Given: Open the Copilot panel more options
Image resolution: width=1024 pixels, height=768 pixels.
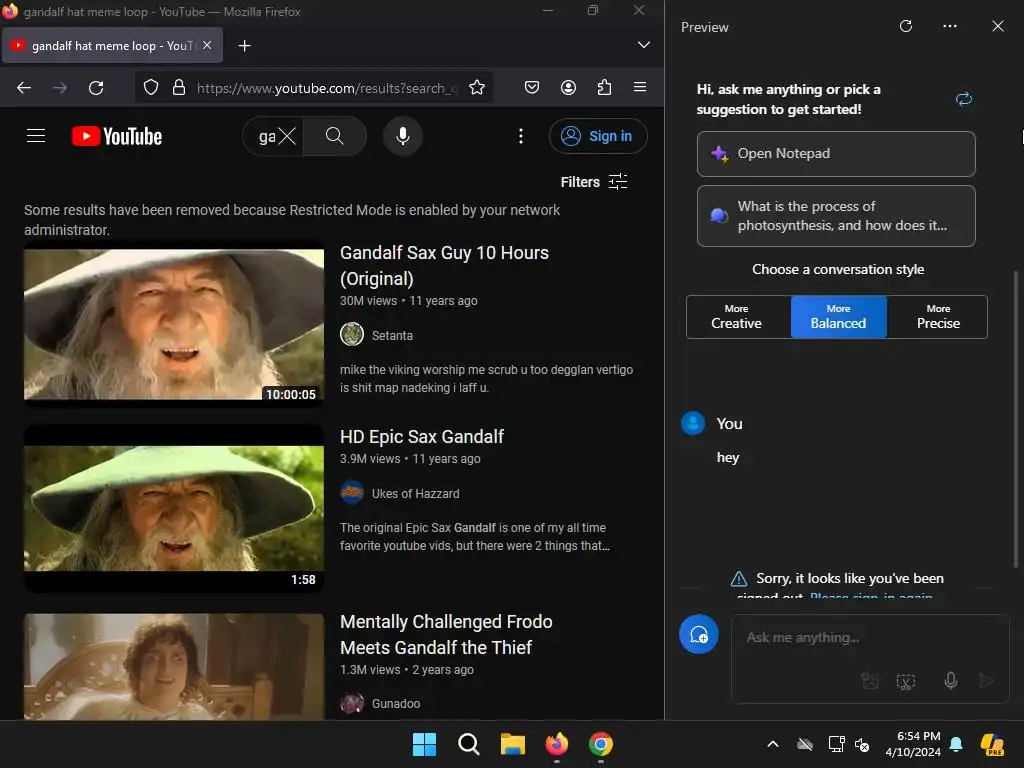Looking at the screenshot, I should pyautogui.click(x=950, y=26).
